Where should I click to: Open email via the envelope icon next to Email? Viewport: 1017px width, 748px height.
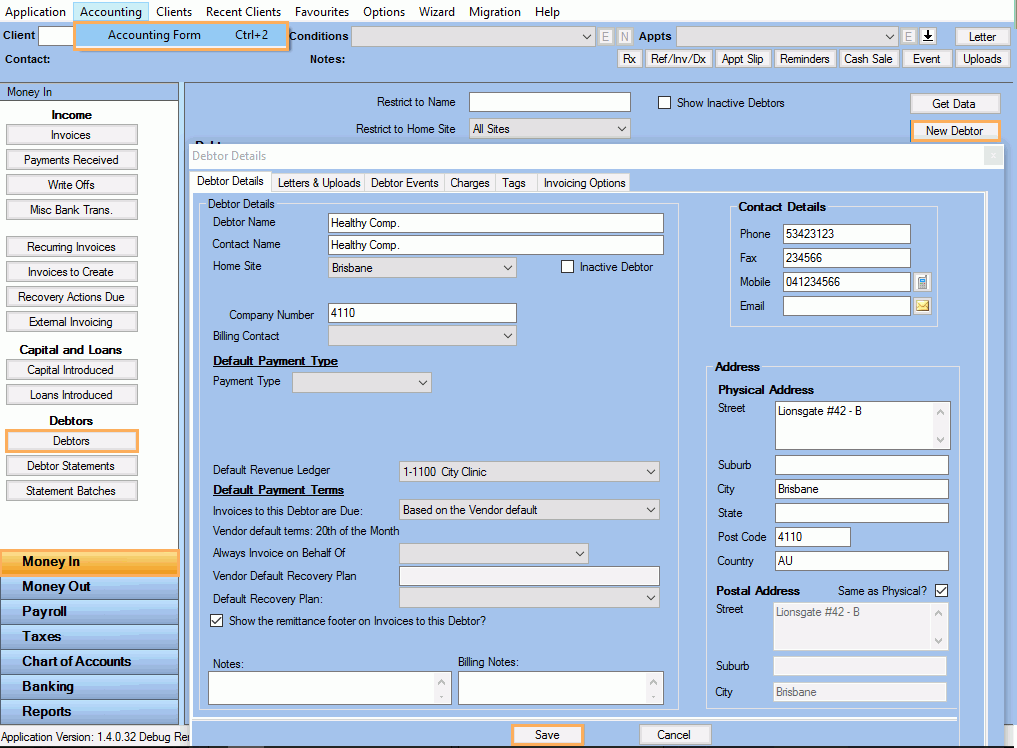coord(921,305)
